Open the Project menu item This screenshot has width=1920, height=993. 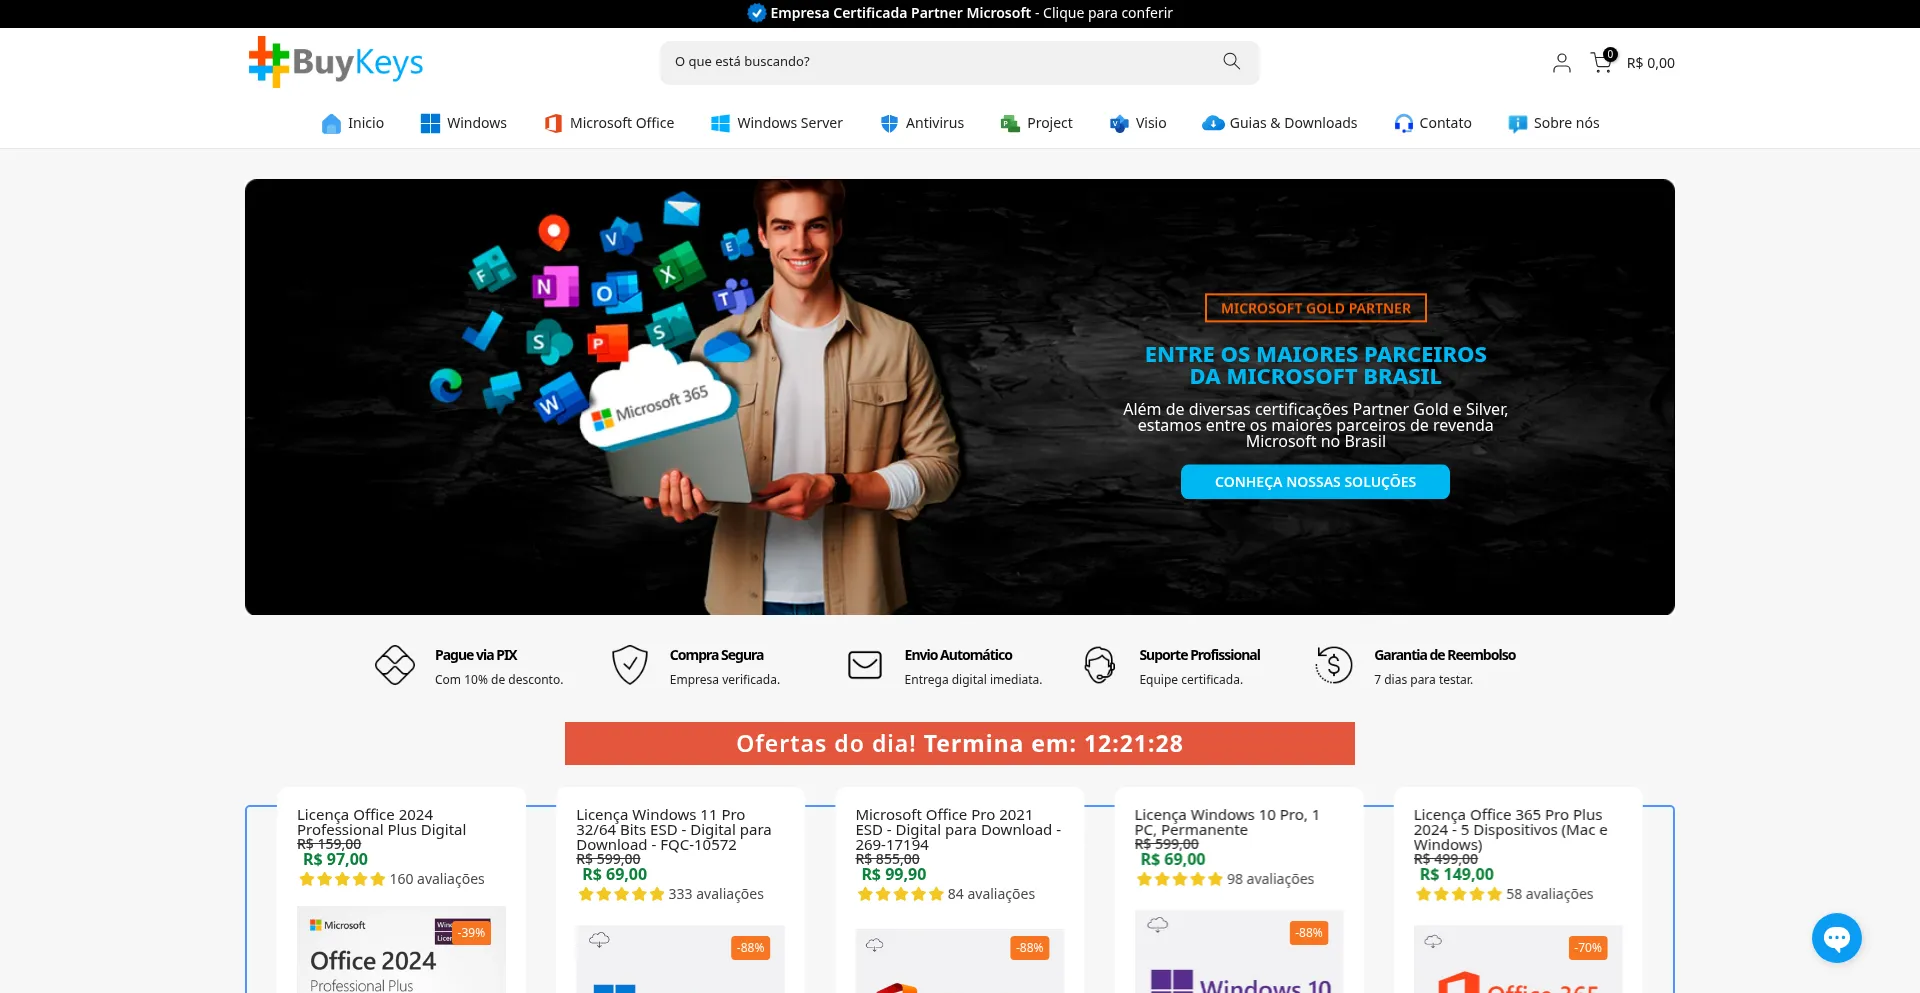tap(1036, 123)
